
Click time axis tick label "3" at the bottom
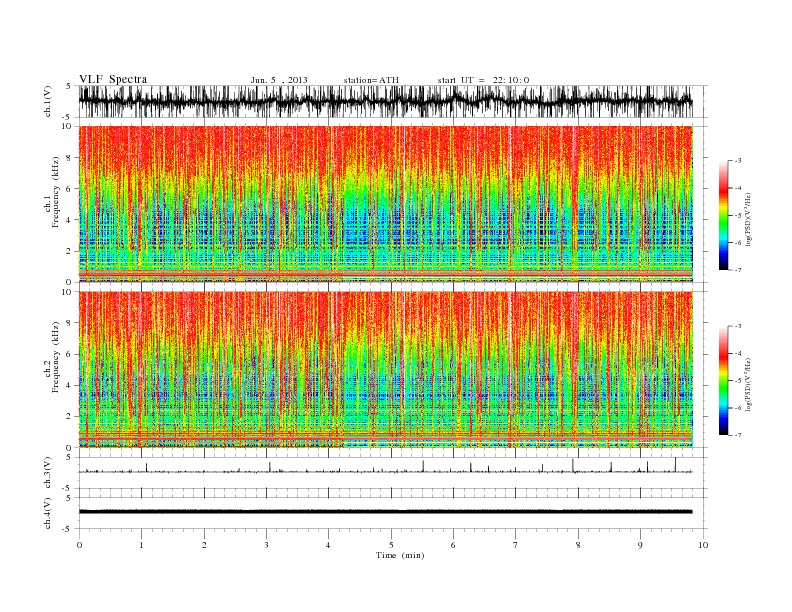coord(266,545)
